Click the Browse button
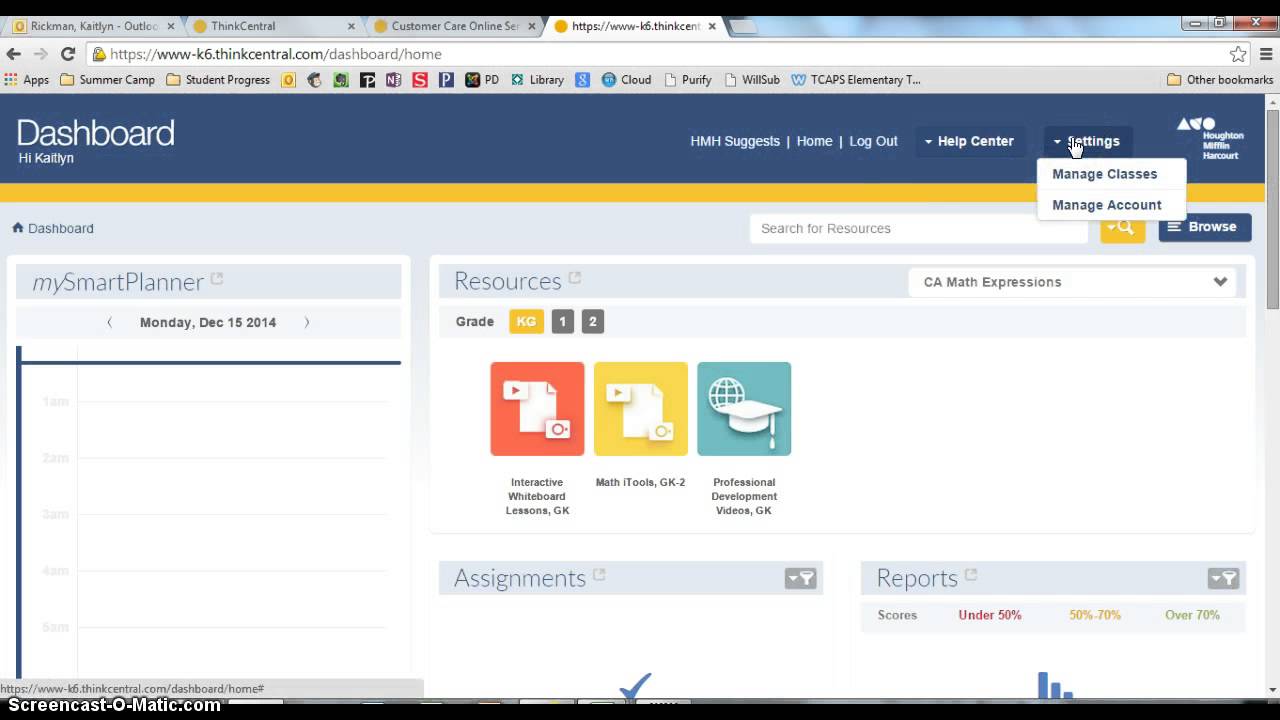This screenshot has height=720, width=1280. pos(1205,227)
